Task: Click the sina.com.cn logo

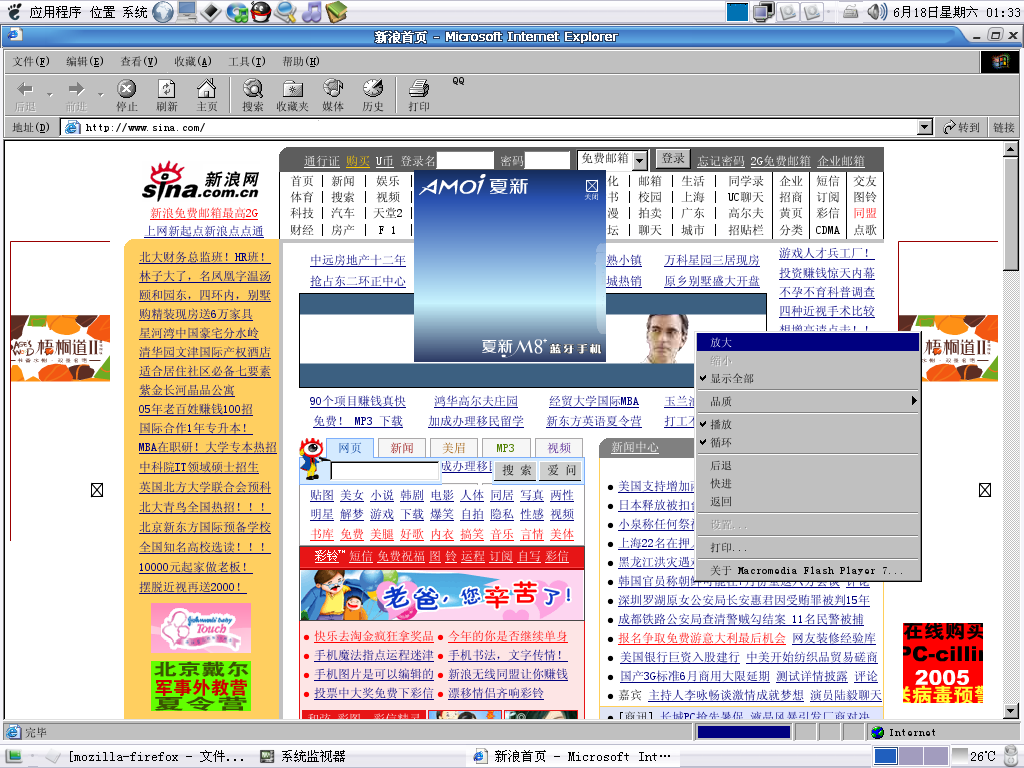Action: 200,181
